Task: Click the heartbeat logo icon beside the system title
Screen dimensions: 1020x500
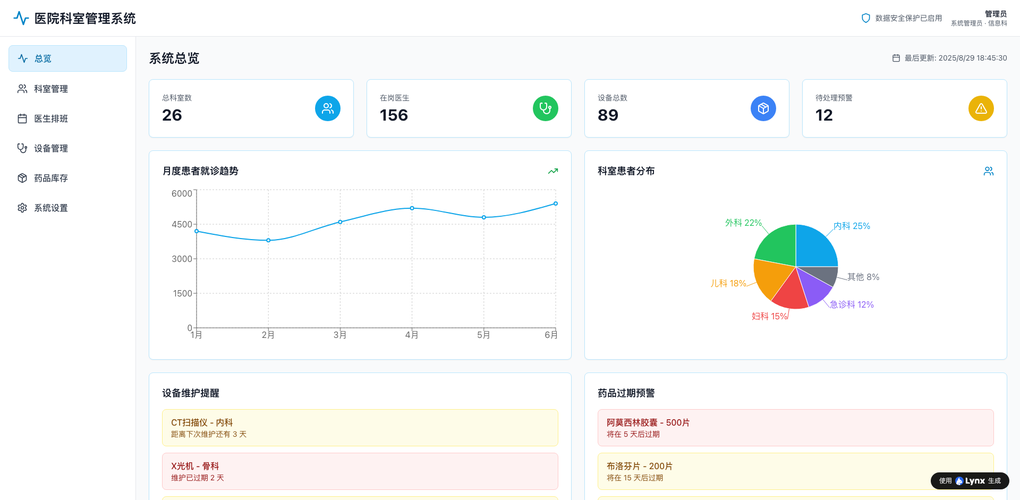Action: pyautogui.click(x=21, y=18)
